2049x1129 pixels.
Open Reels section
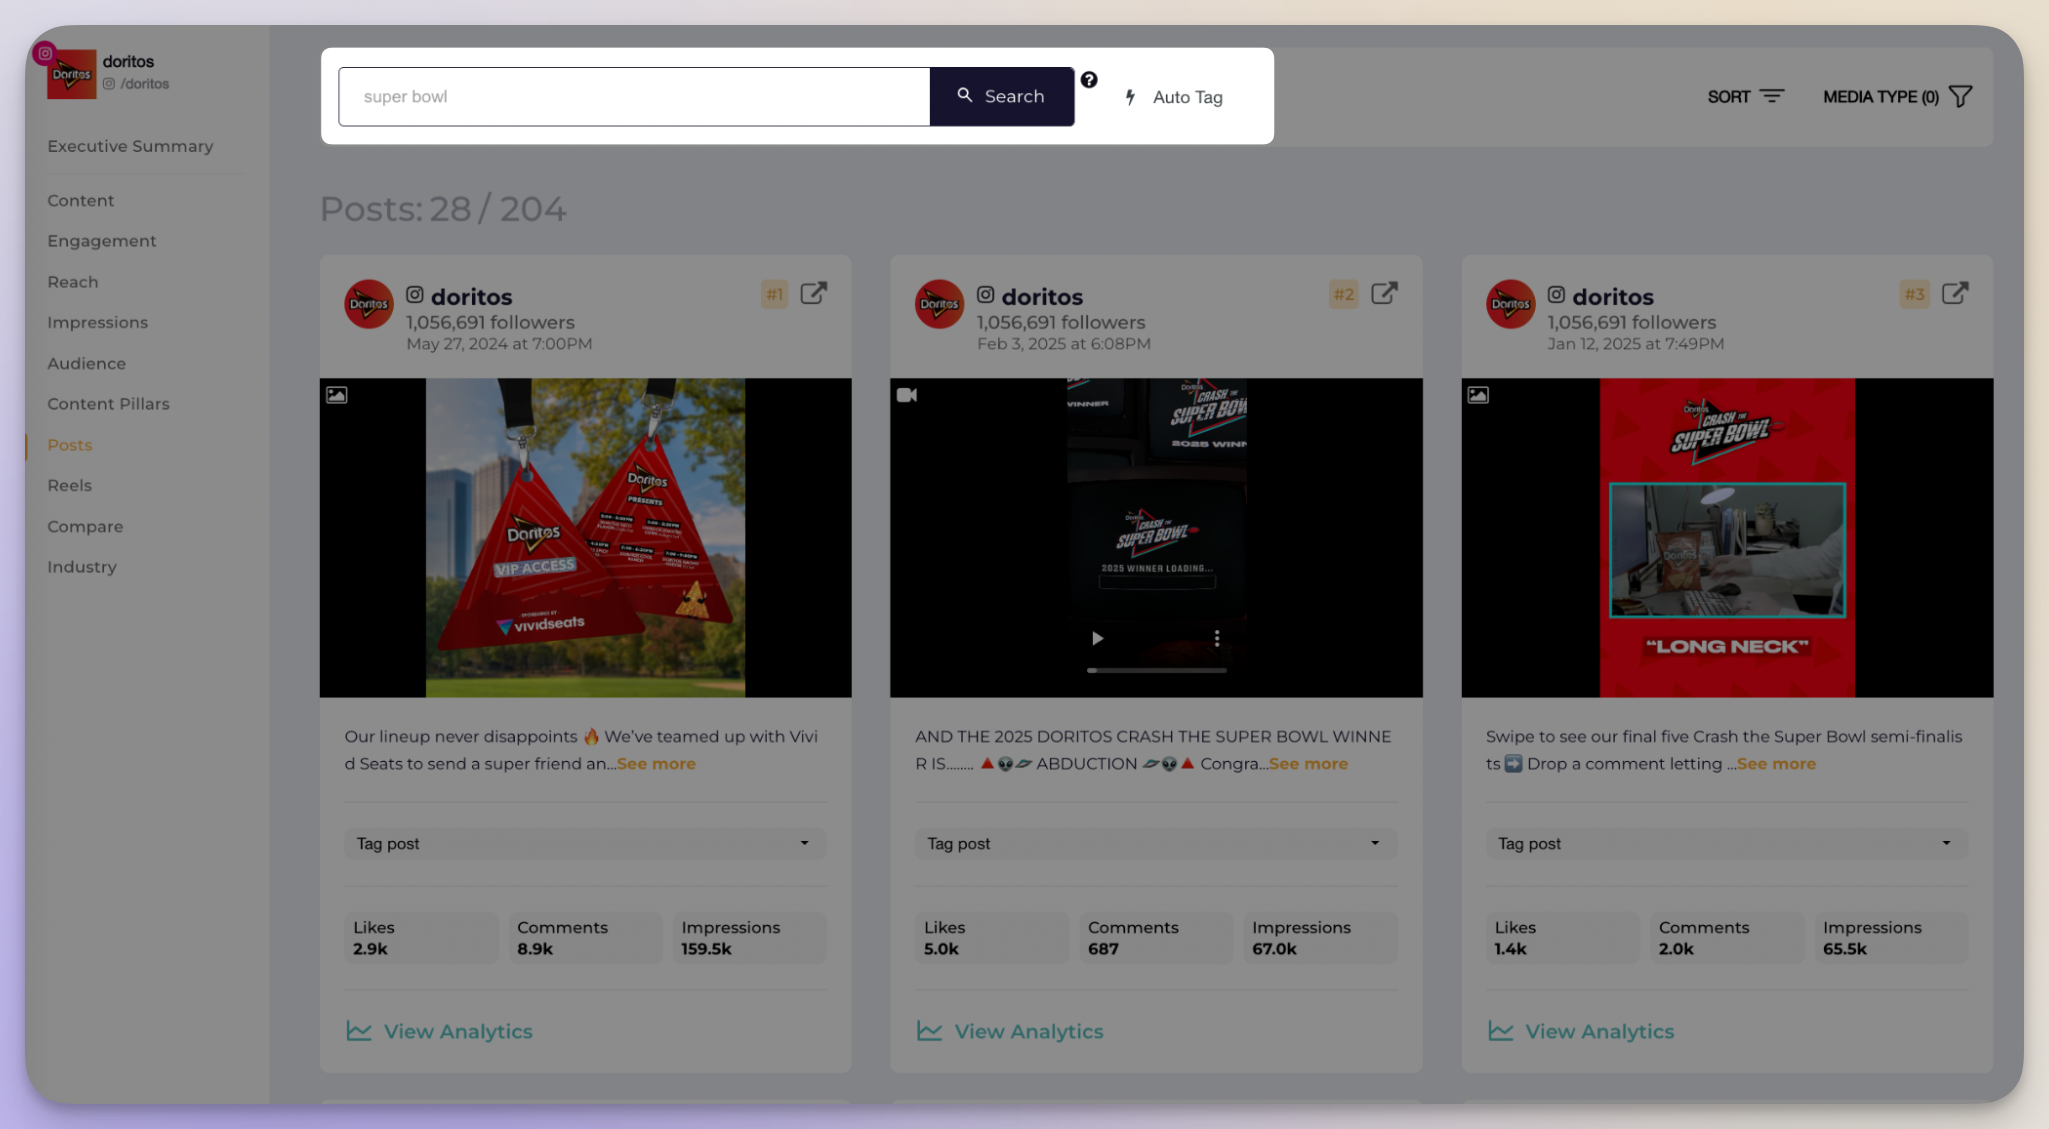coord(70,485)
